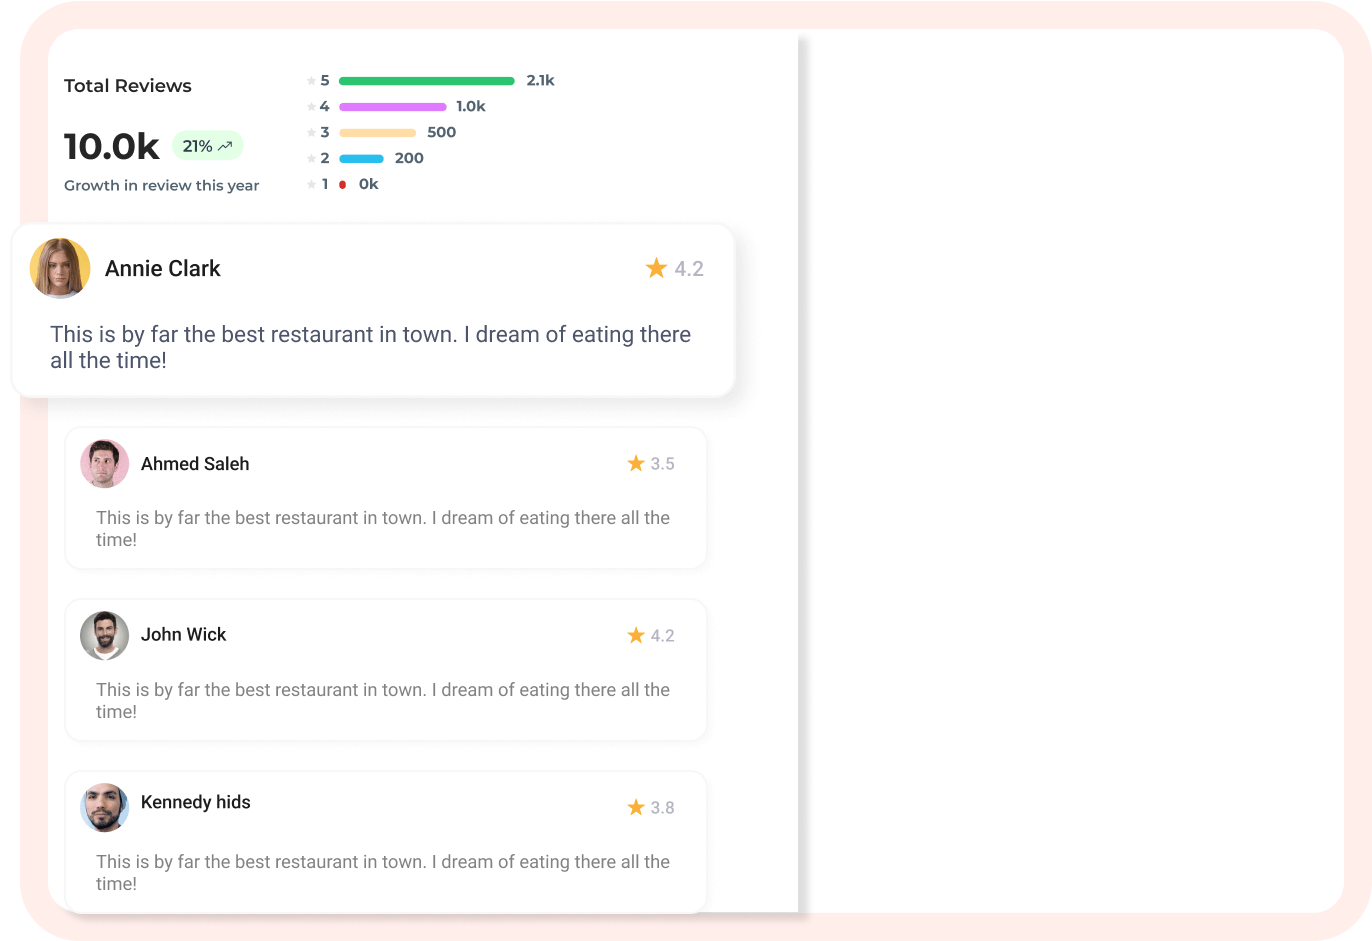1372x941 pixels.
Task: Click the upward trend arrow in the 21% badge
Action: [x=225, y=146]
